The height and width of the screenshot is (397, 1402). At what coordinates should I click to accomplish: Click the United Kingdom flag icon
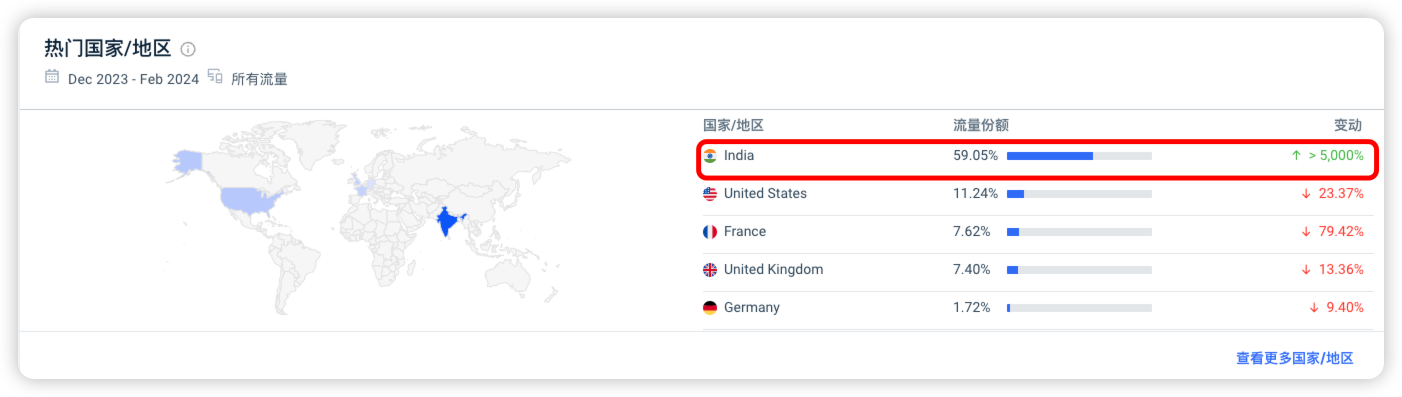point(710,270)
